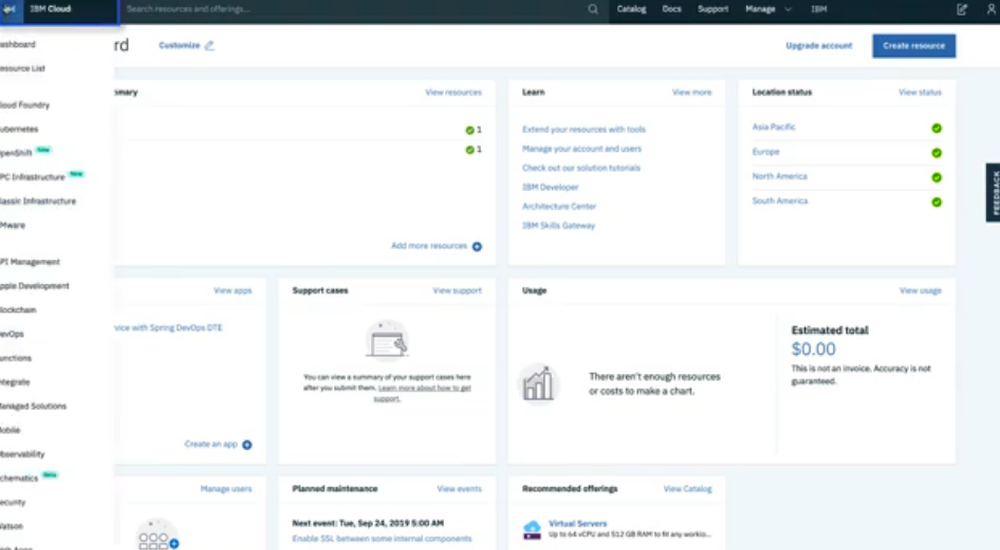This screenshot has width=1000, height=550.
Task: Click the Virtual Servers offering icon
Action: [532, 530]
